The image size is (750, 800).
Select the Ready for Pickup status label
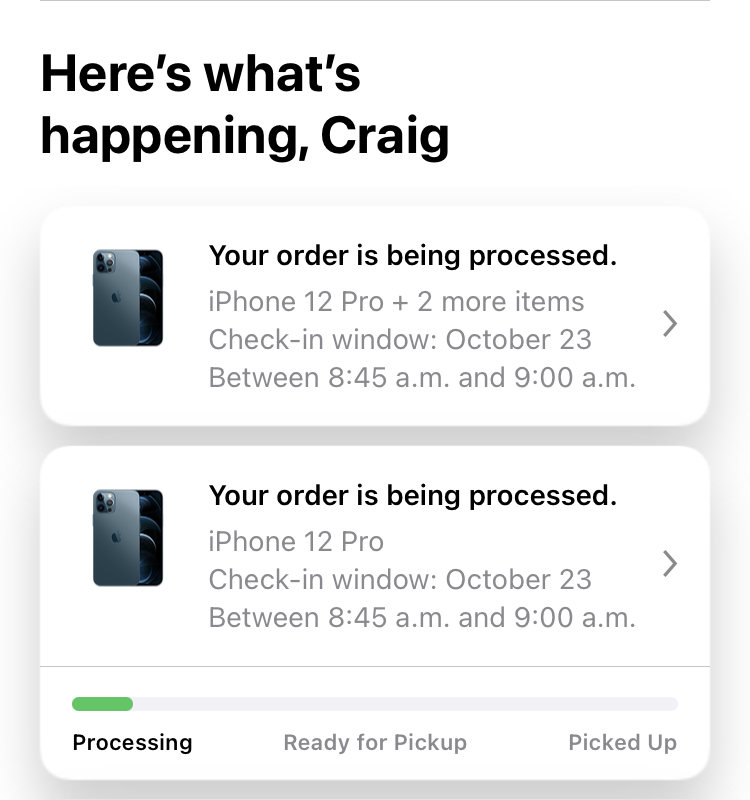pyautogui.click(x=375, y=742)
